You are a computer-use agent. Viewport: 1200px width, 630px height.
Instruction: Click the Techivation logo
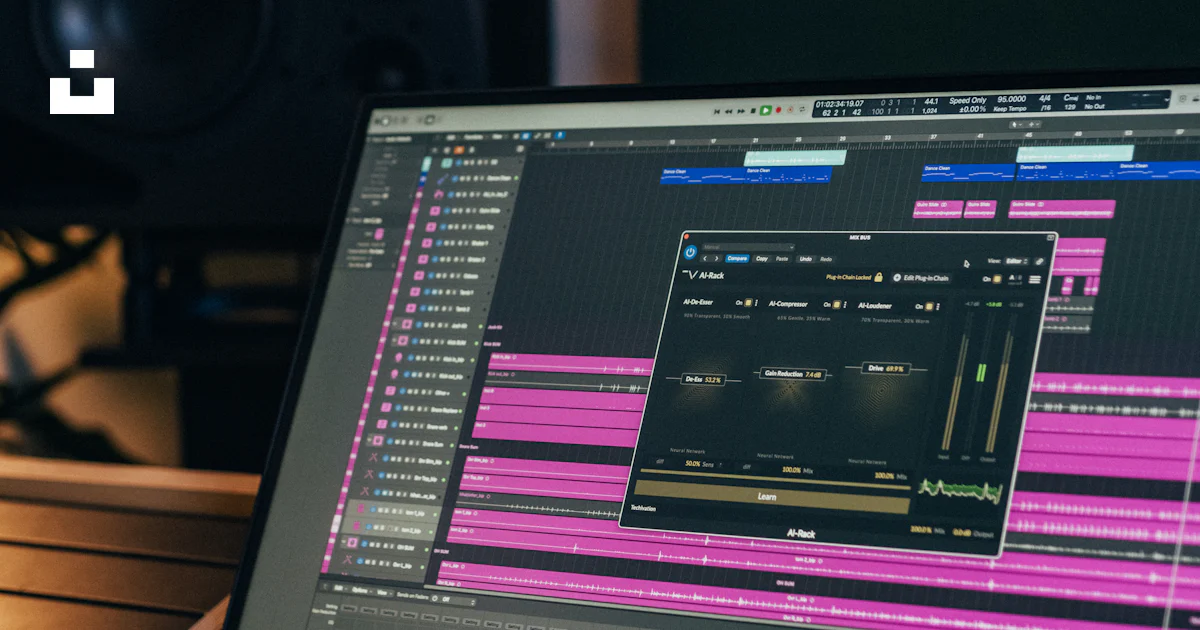click(x=643, y=508)
